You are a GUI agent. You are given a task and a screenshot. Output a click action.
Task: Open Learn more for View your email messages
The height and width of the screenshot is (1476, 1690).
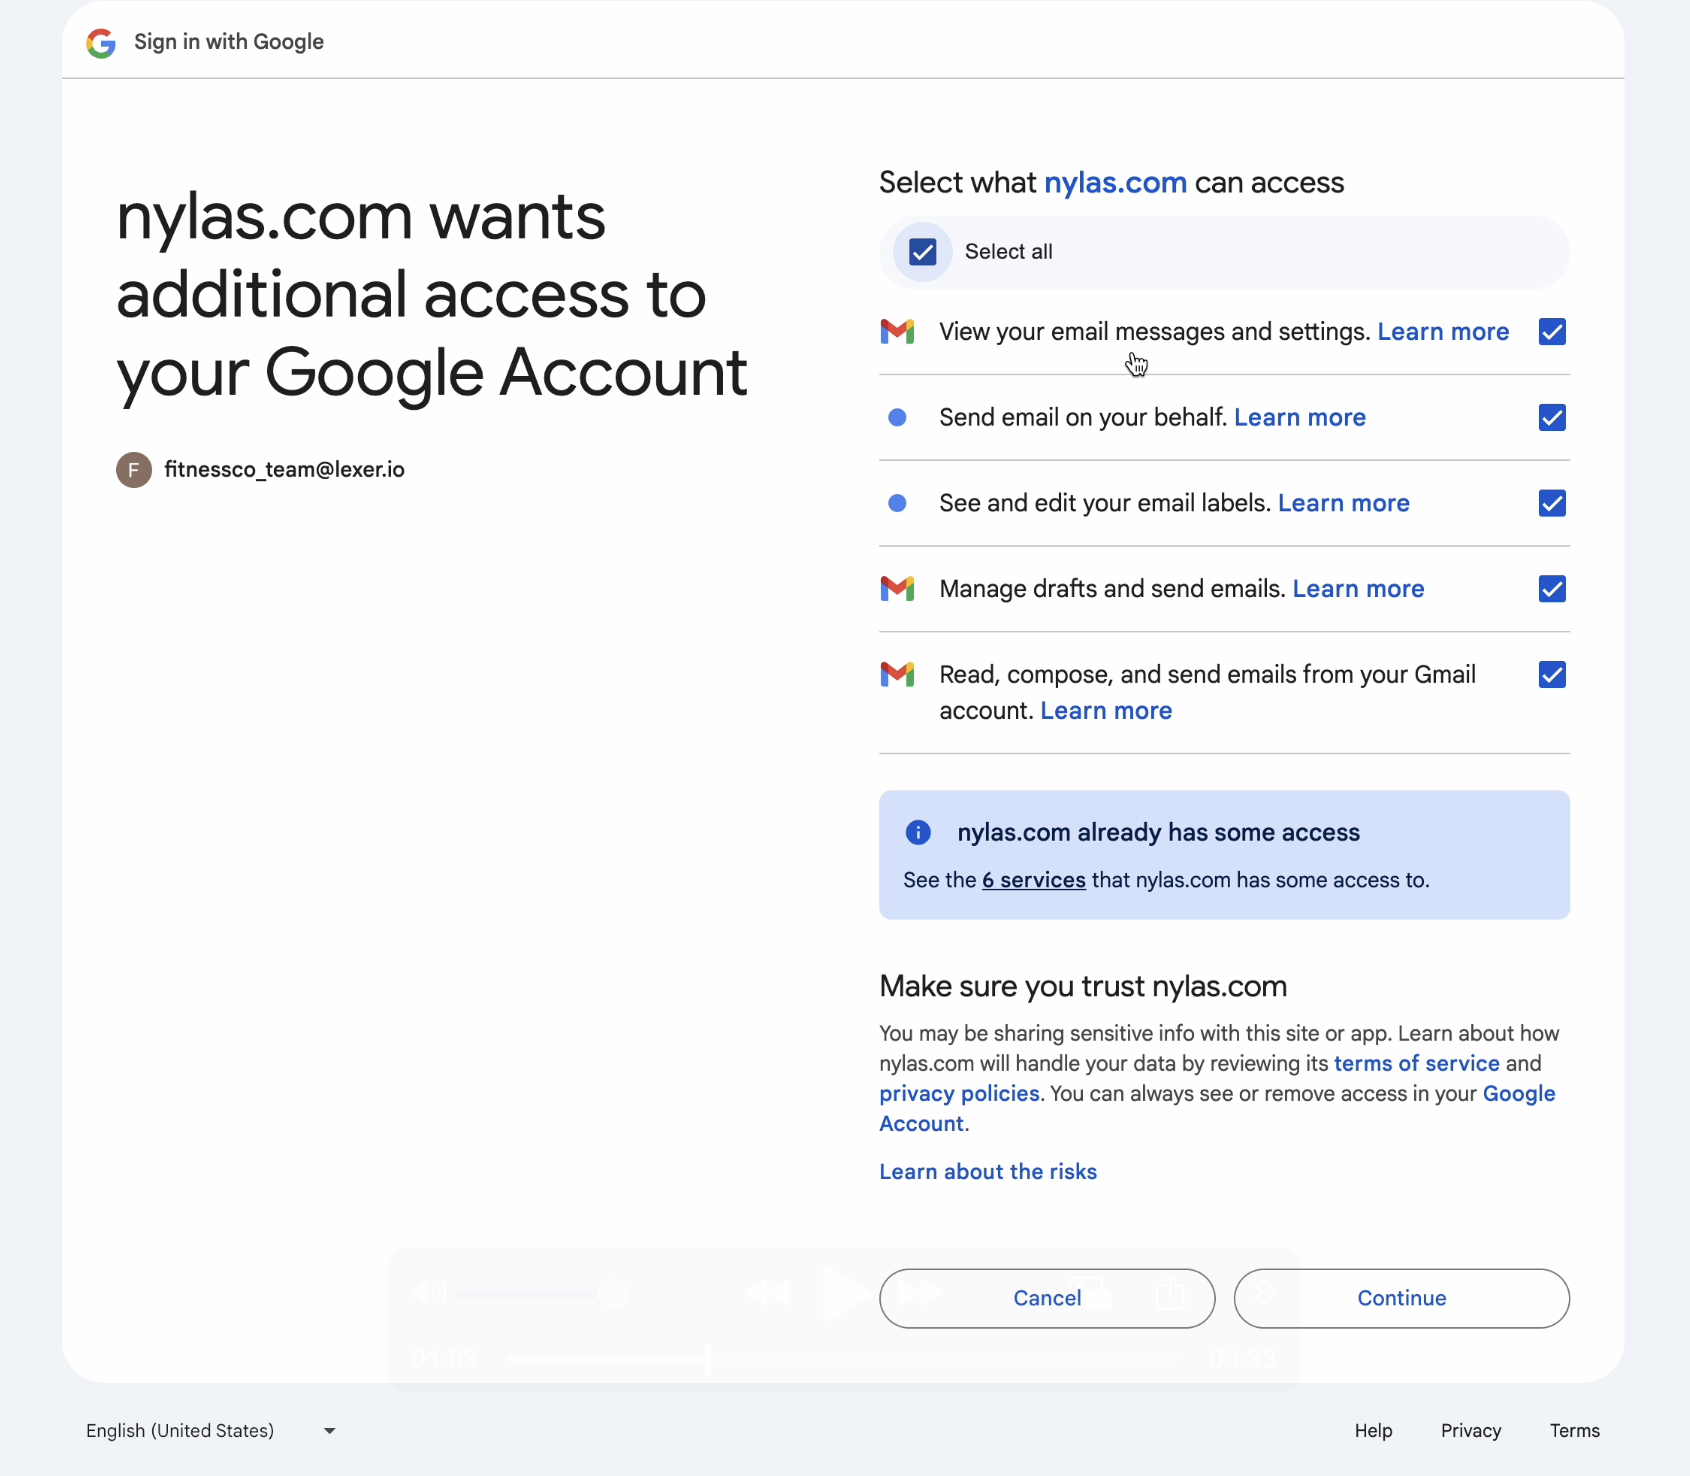[x=1443, y=332]
